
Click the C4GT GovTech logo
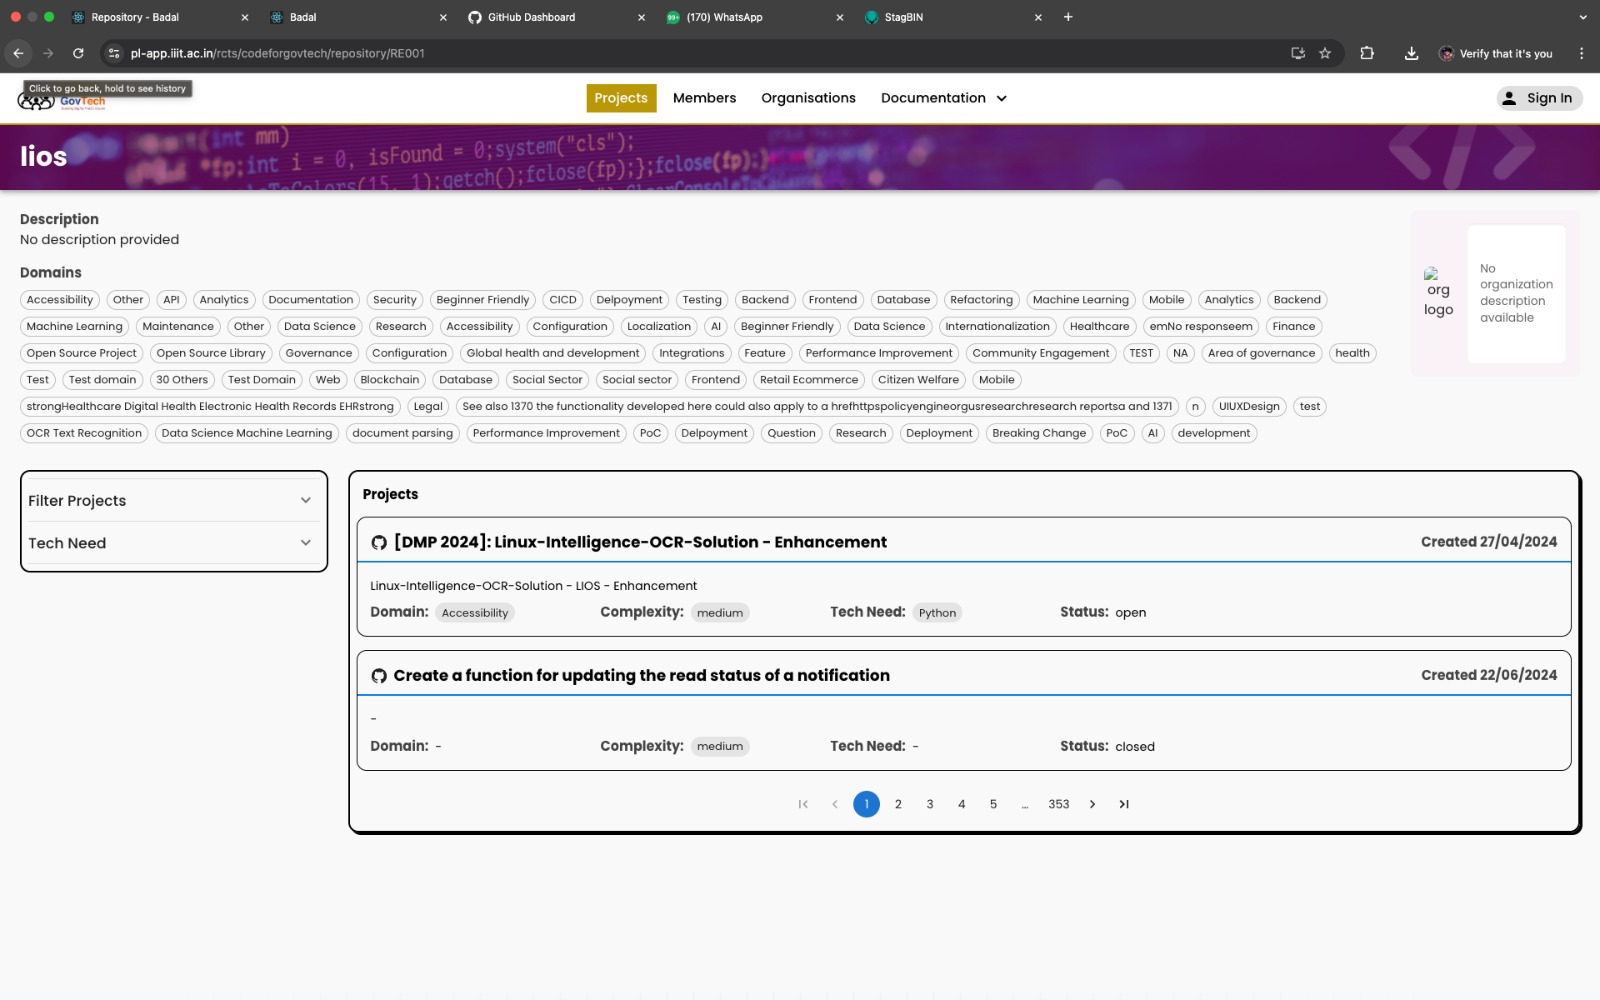[62, 101]
